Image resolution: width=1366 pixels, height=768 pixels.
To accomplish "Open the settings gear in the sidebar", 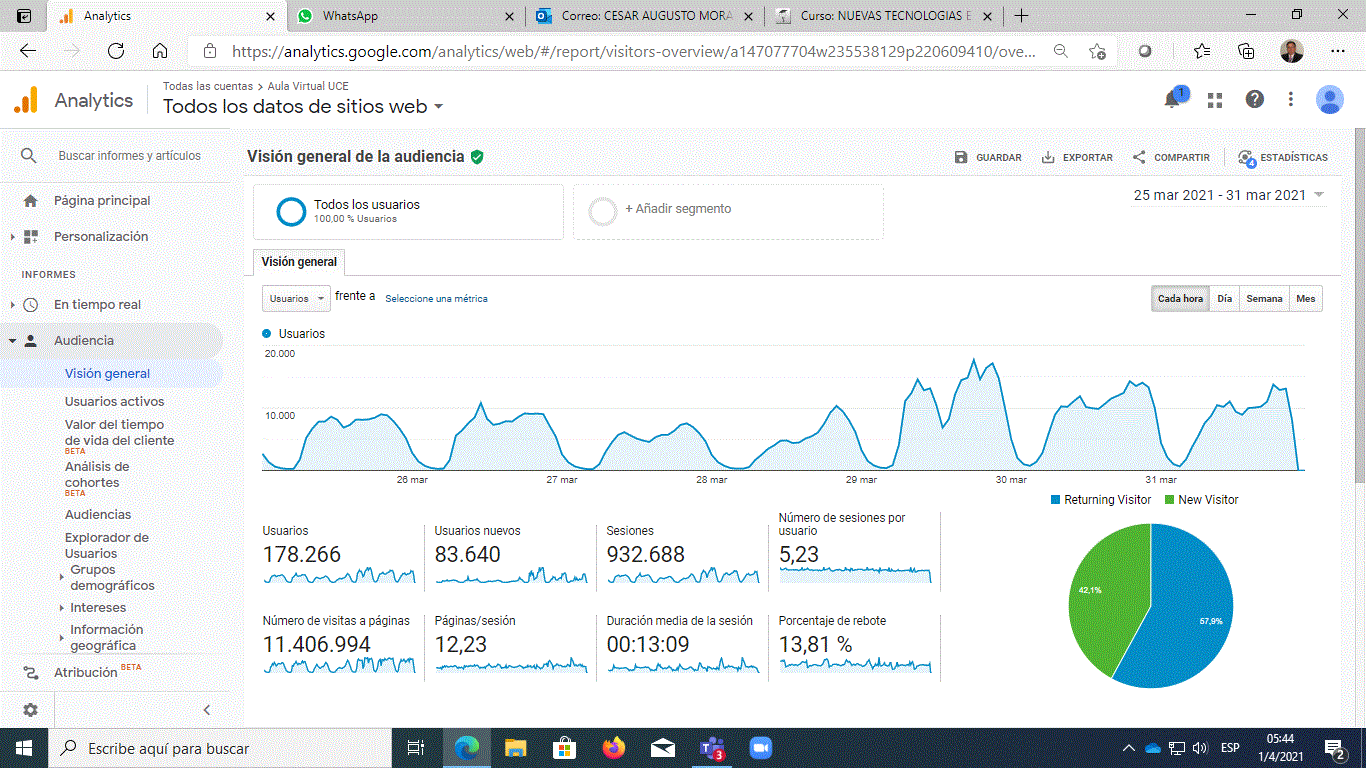I will pos(29,709).
